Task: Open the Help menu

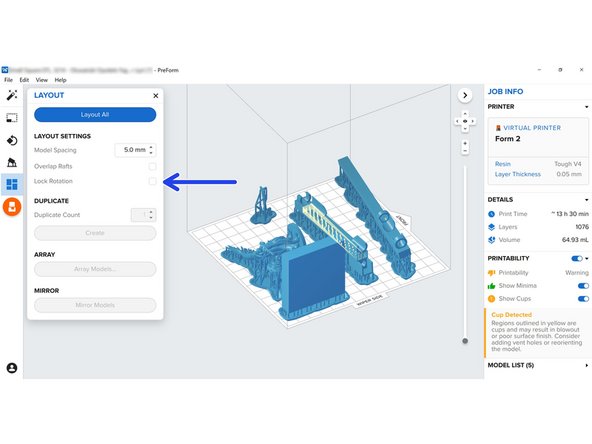Action: pos(60,80)
